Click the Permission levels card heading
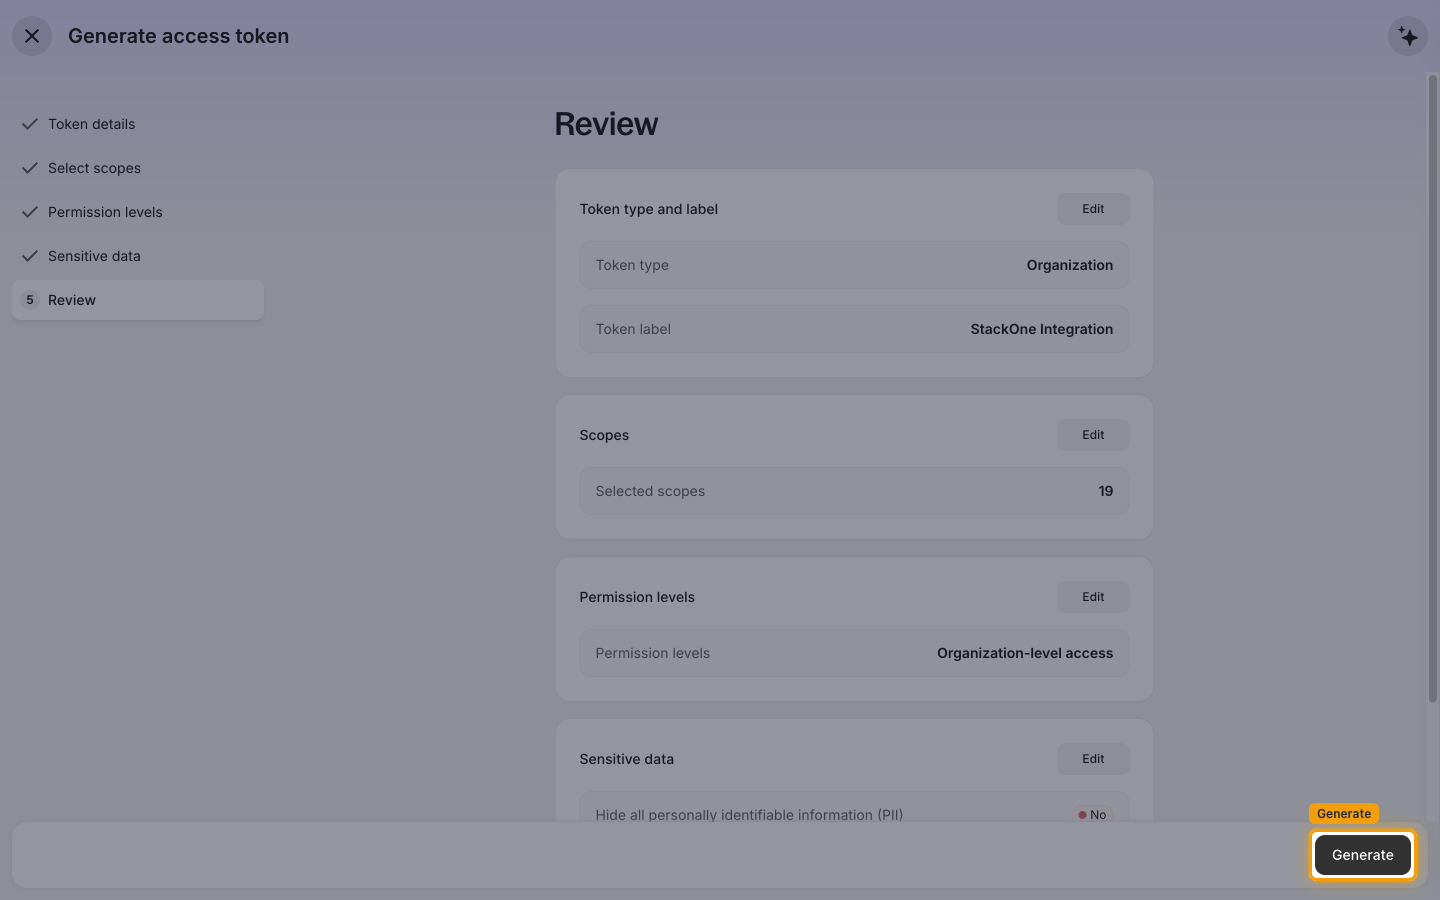The image size is (1440, 900). pos(637,597)
